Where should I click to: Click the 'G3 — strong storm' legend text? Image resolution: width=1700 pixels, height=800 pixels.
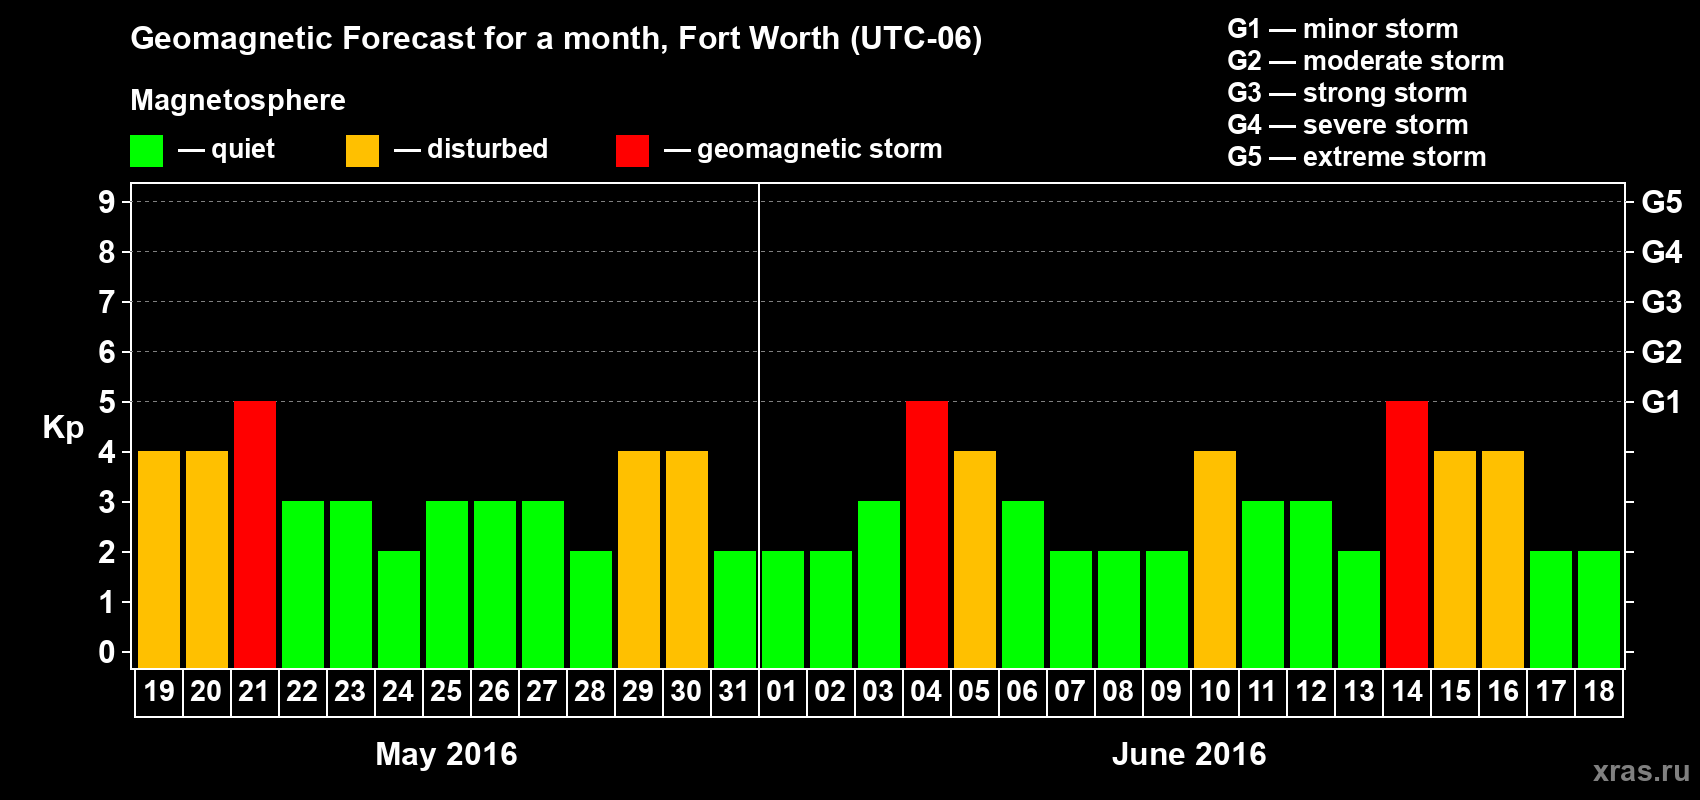click(1348, 93)
